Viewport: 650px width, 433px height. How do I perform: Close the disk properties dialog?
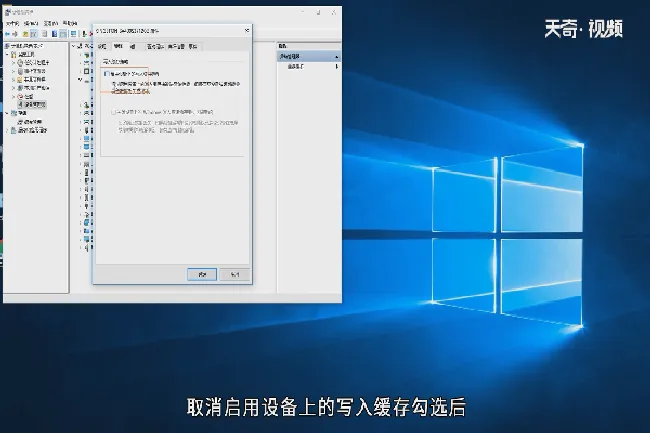point(247,31)
